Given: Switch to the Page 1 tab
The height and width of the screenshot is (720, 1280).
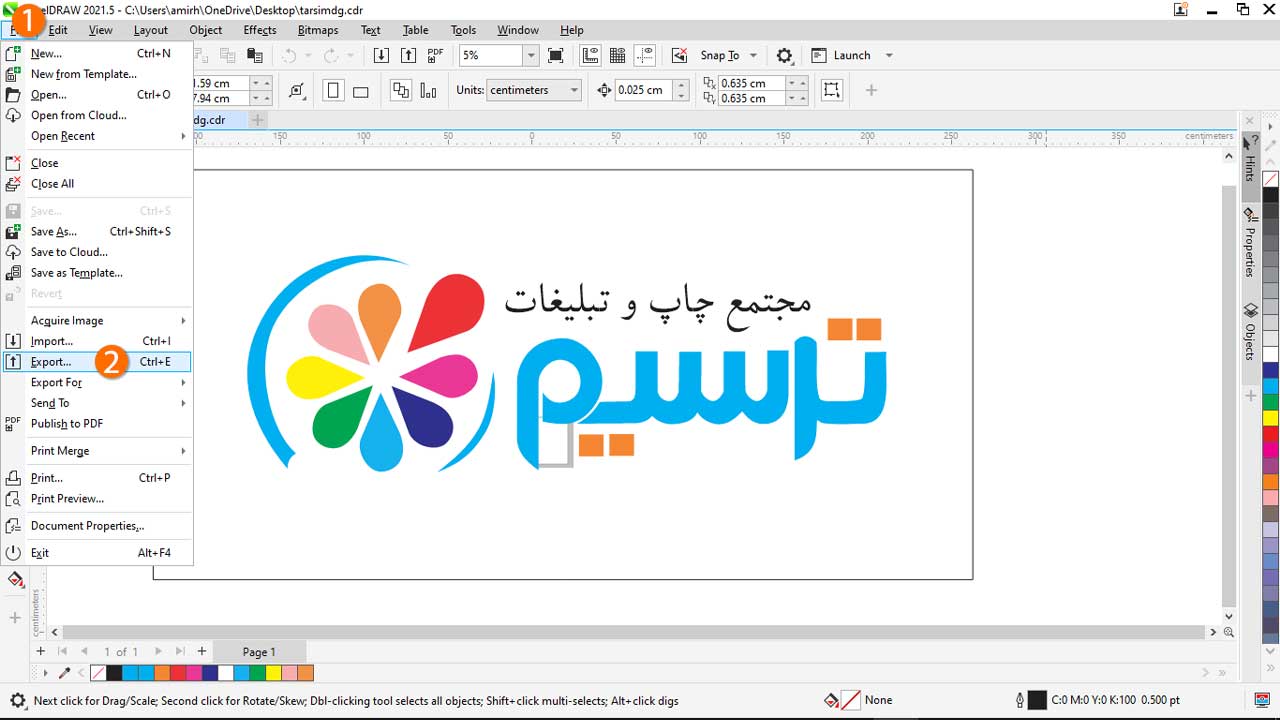Looking at the screenshot, I should point(258,652).
